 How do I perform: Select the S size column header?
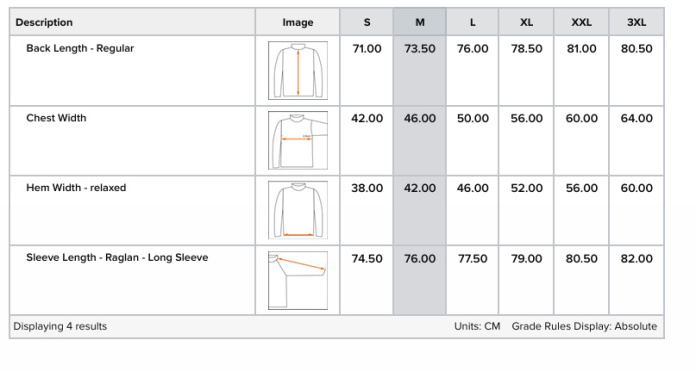click(367, 22)
